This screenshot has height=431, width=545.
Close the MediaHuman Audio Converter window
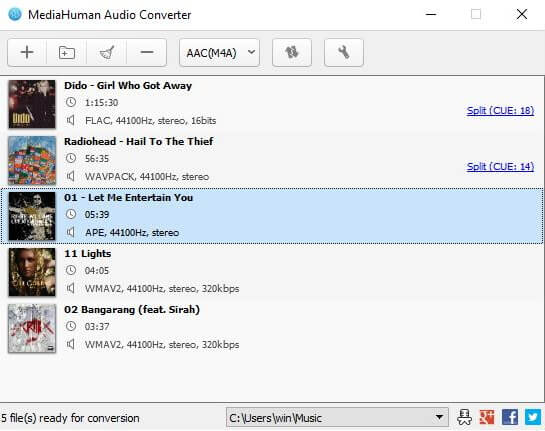point(522,14)
